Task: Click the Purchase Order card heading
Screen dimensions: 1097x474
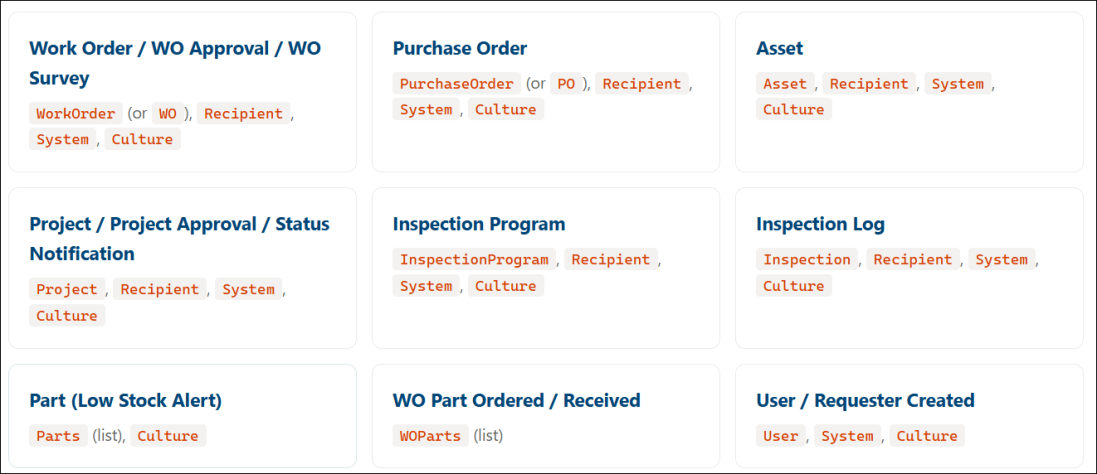Action: (x=460, y=48)
